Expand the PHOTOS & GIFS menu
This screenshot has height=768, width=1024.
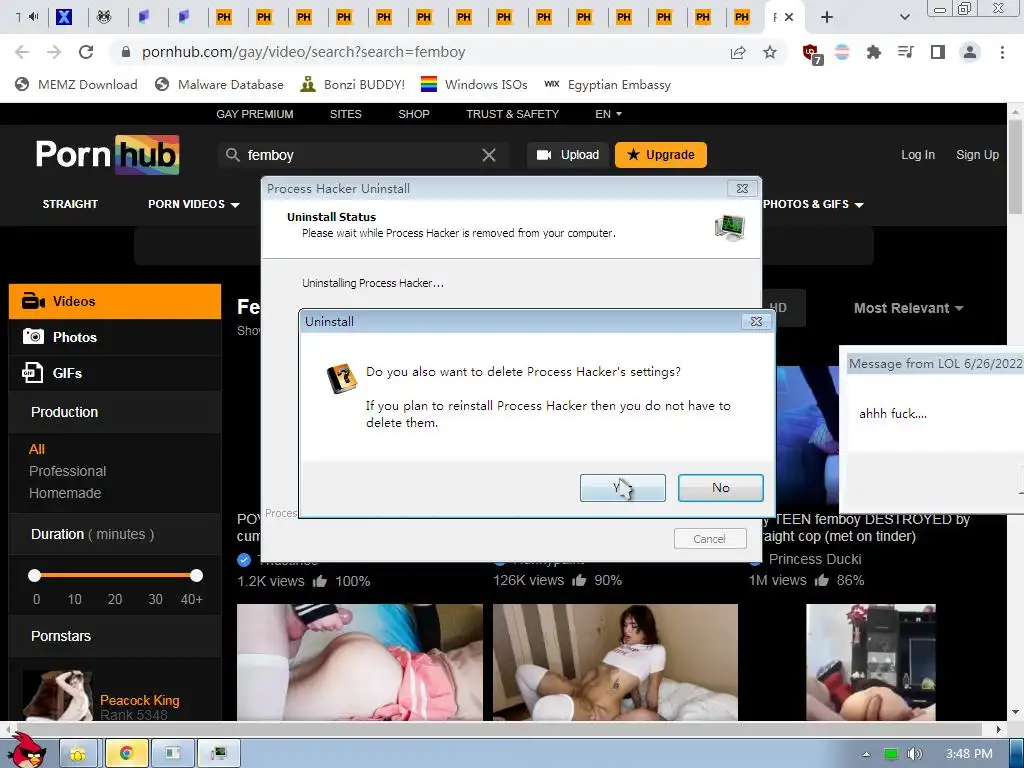click(x=813, y=204)
